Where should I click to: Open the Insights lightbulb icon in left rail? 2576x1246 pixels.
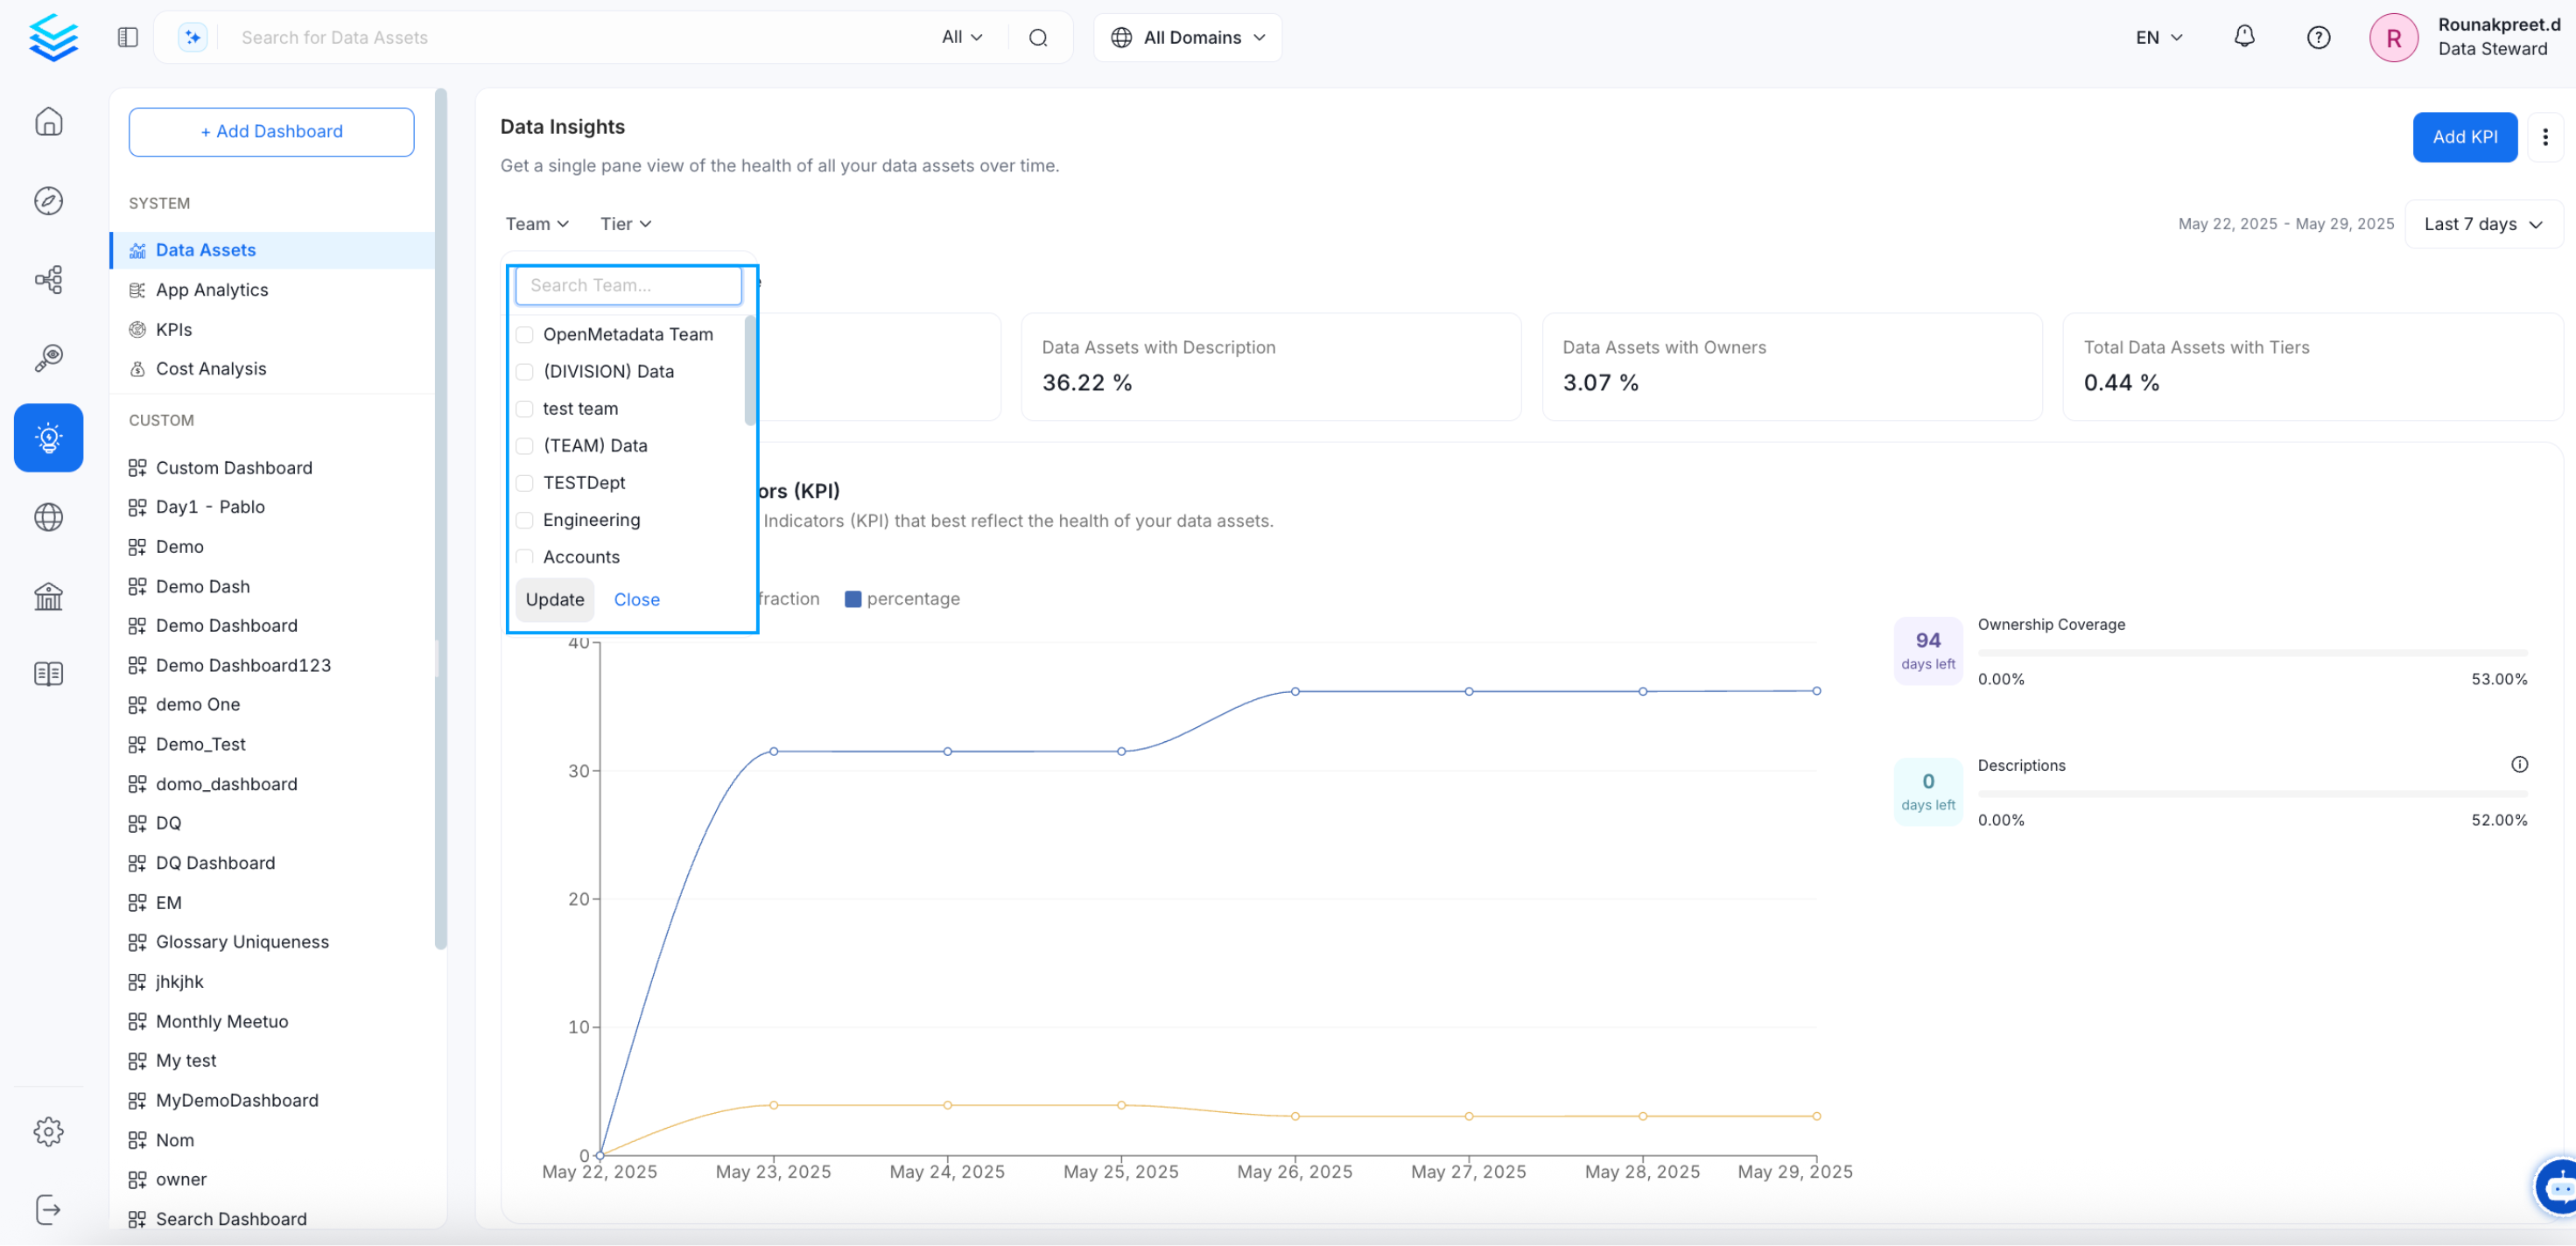point(49,437)
